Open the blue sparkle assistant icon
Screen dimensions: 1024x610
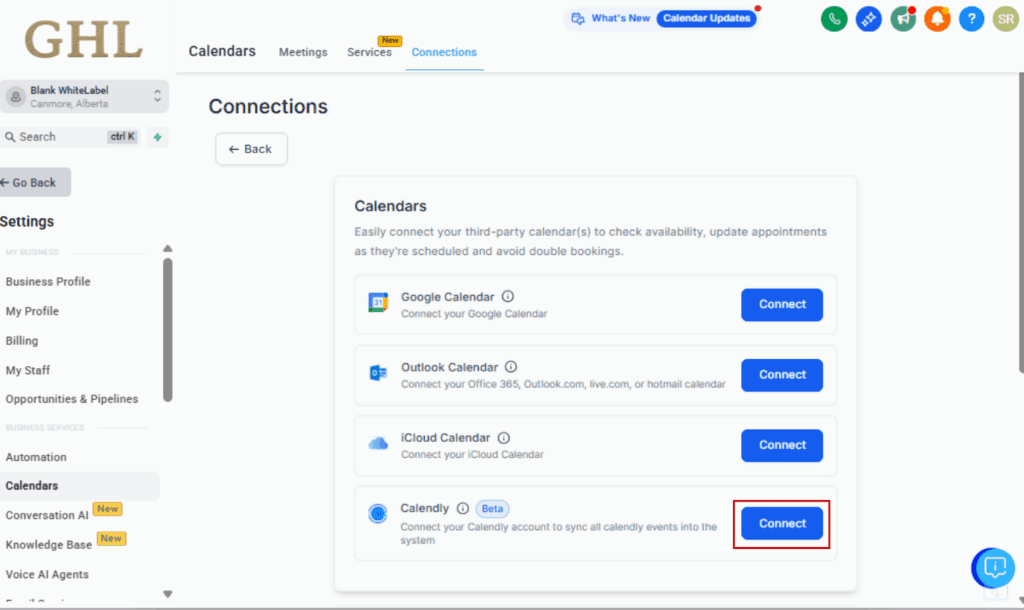869,19
